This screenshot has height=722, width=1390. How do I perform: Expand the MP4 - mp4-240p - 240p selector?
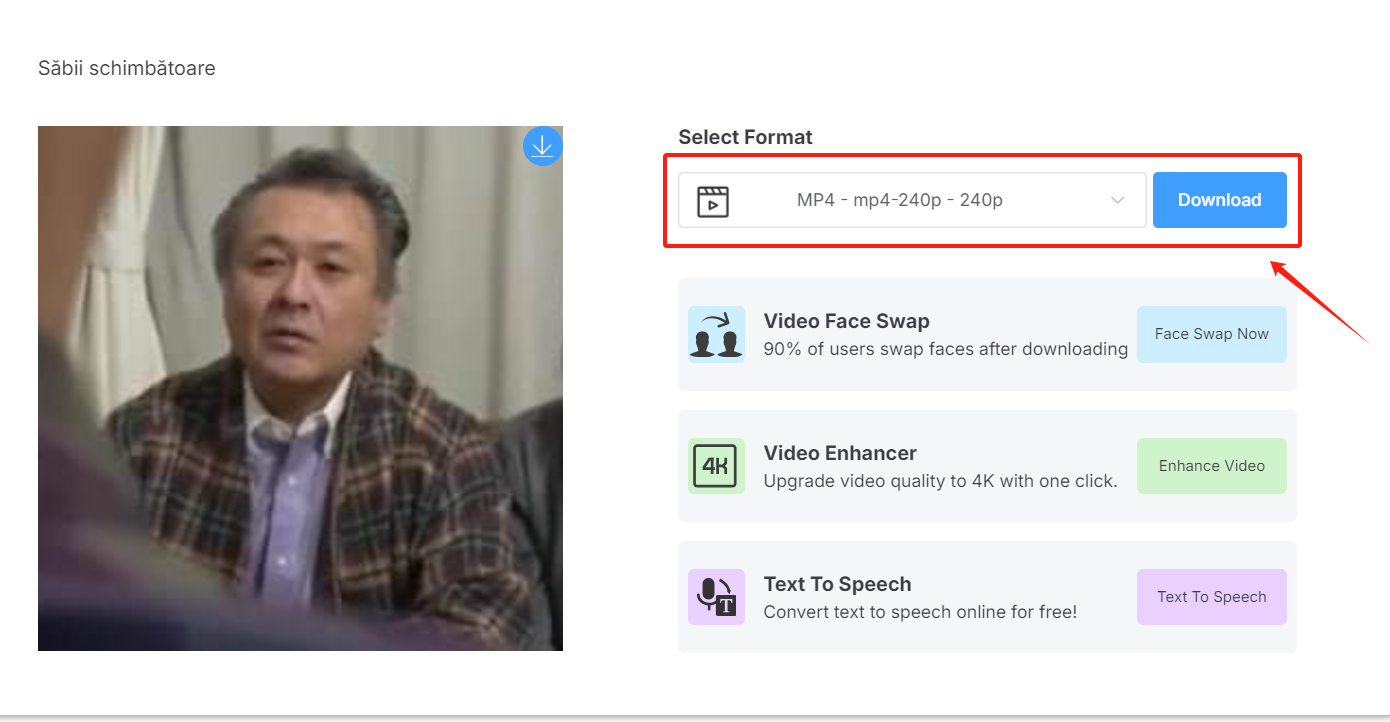click(x=910, y=199)
